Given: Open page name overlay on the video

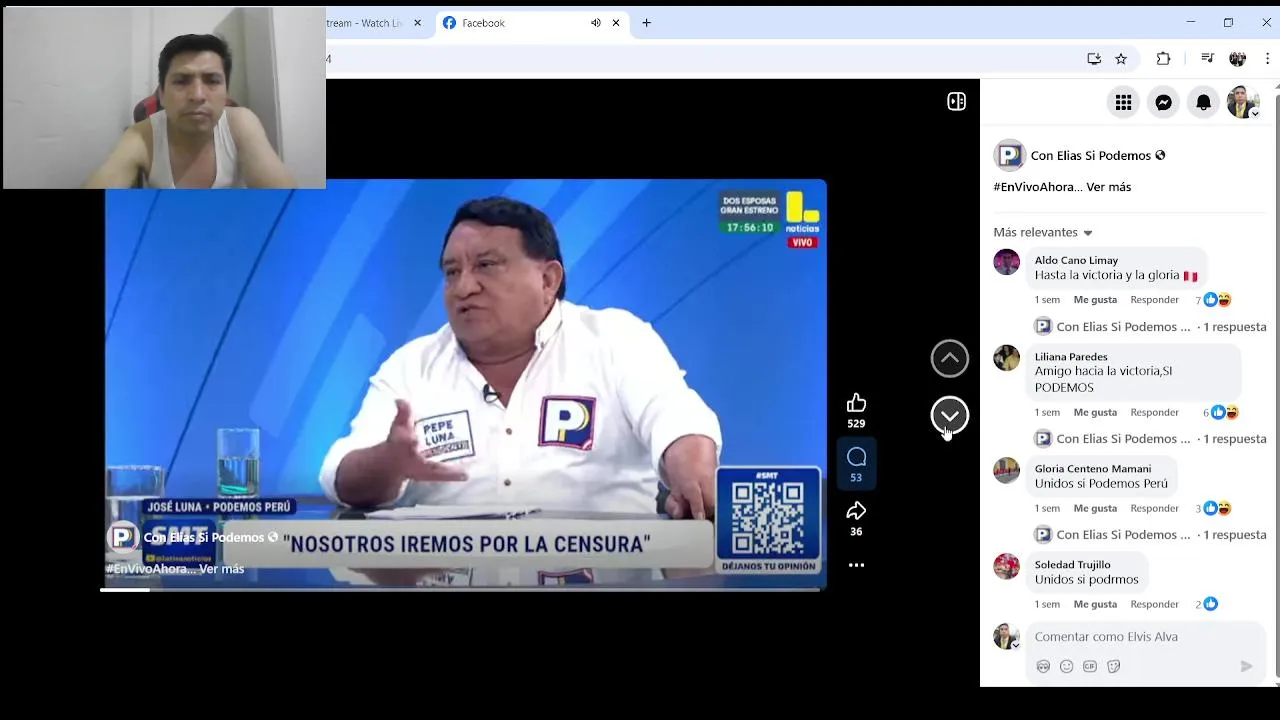Looking at the screenshot, I should coord(204,538).
